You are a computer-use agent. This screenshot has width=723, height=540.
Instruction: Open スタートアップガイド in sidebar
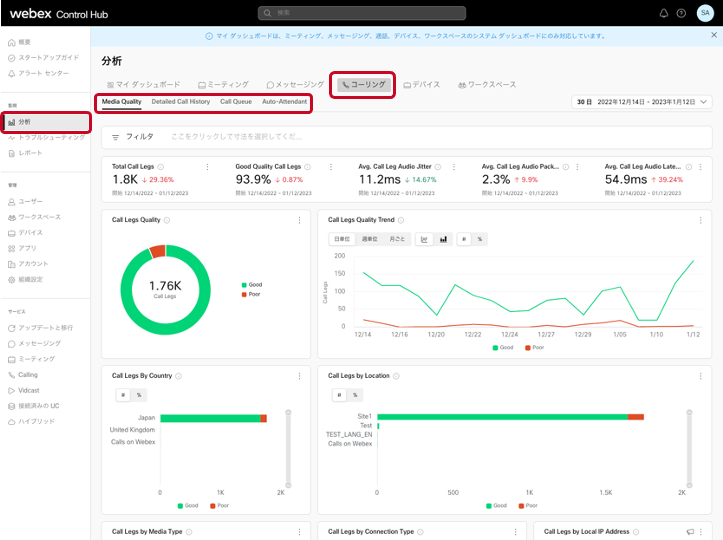(x=44, y=58)
